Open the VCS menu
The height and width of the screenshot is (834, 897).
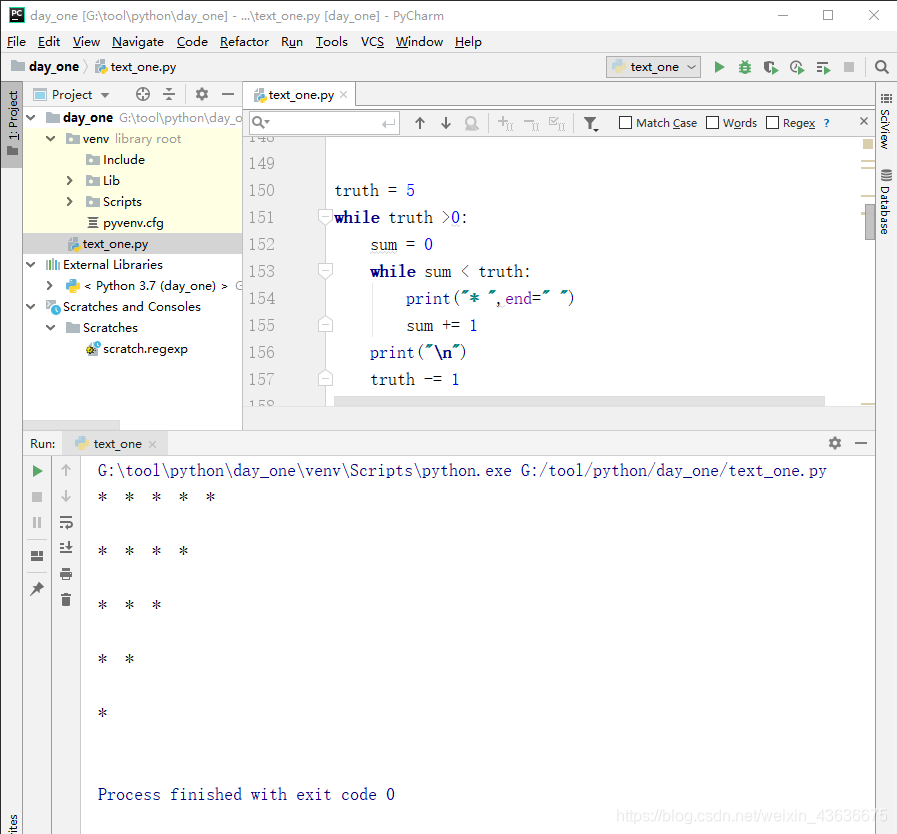372,42
